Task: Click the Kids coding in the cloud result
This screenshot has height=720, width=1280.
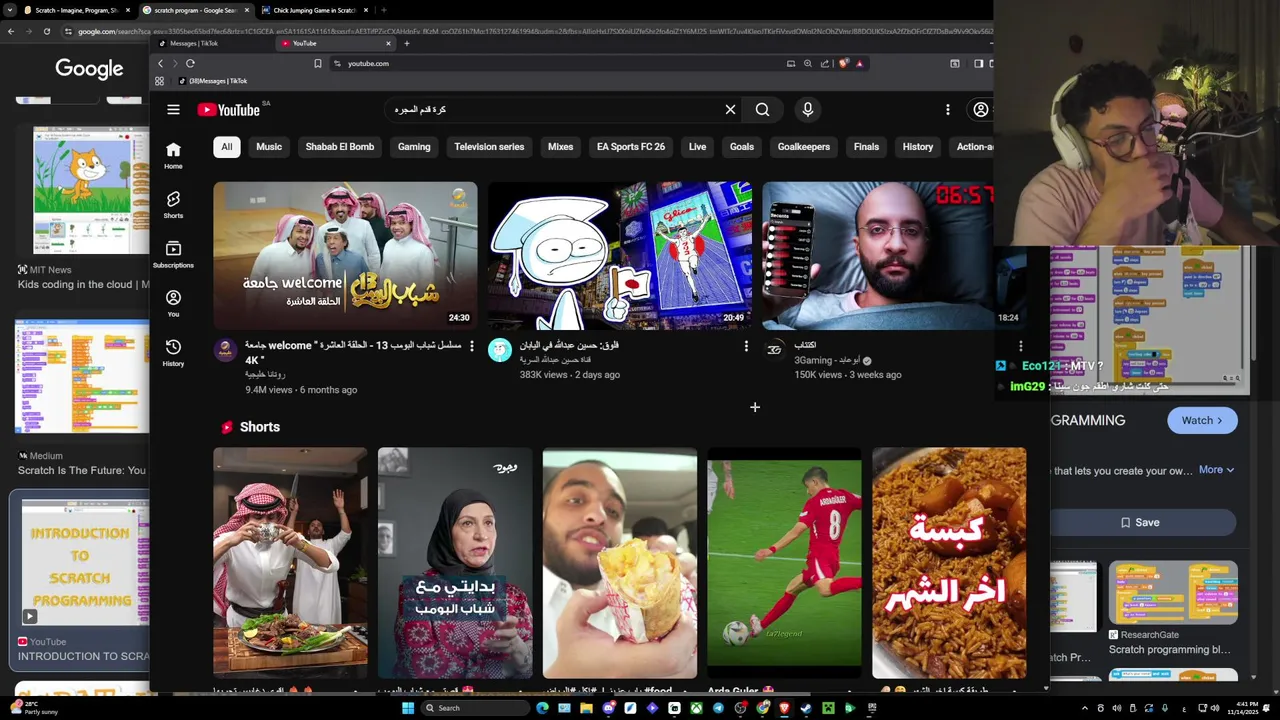Action: [82, 285]
